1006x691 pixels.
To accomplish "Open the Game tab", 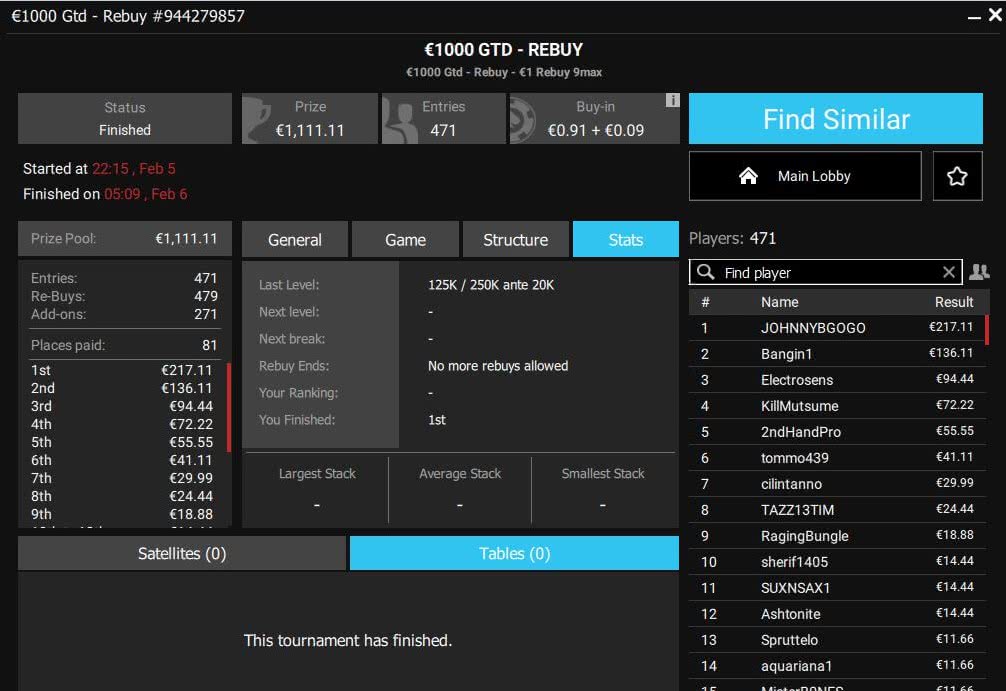I will click(x=405, y=240).
